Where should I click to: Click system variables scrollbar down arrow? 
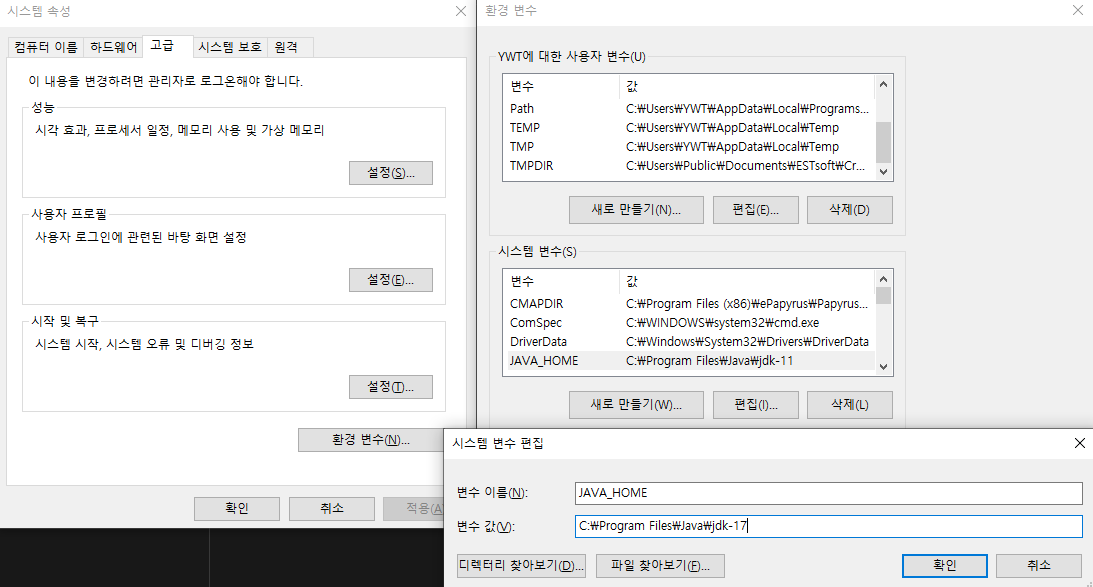click(x=883, y=367)
